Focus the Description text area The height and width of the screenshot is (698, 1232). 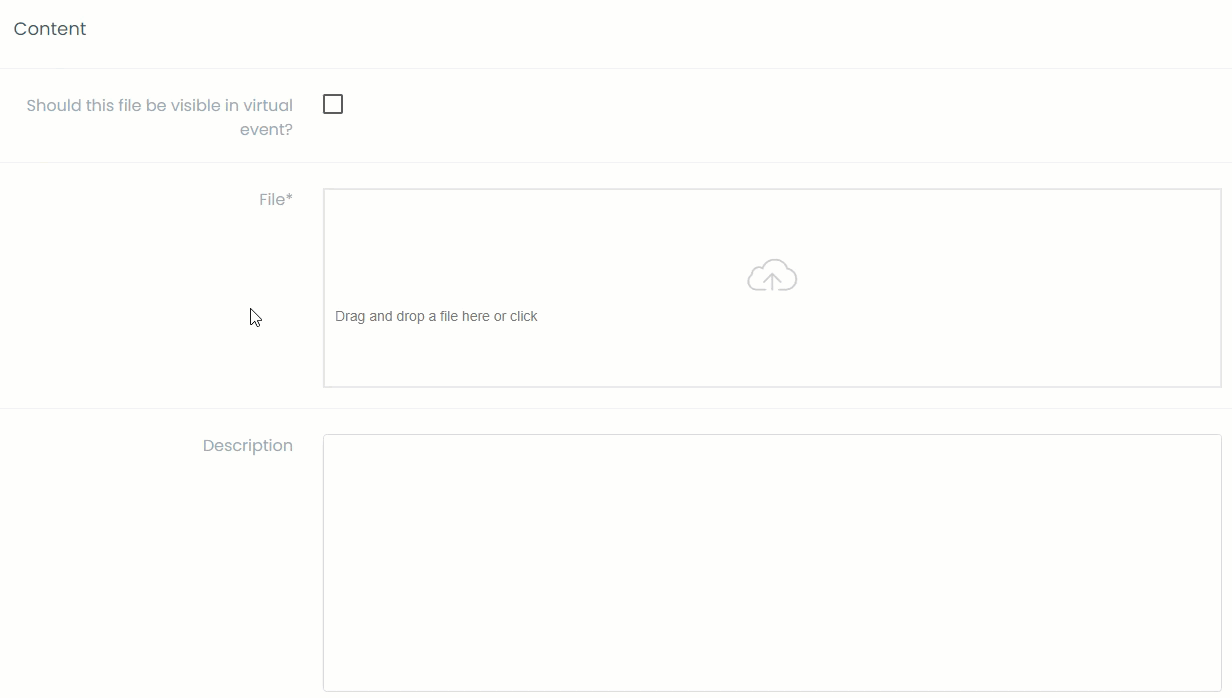(772, 563)
